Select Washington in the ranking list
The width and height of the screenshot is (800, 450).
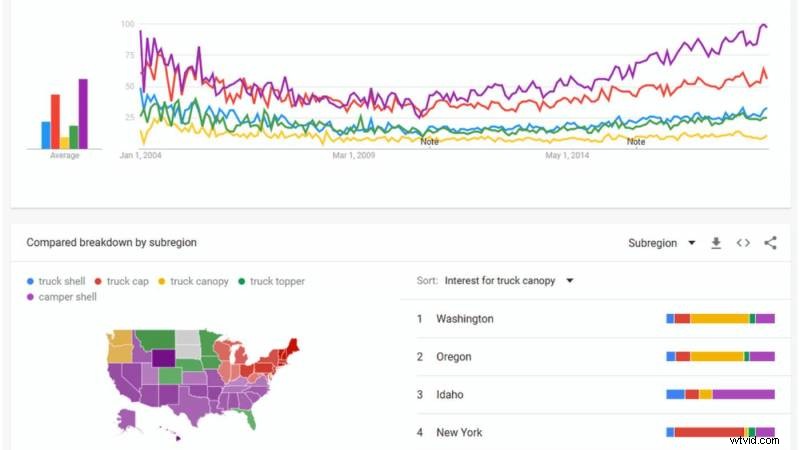point(464,319)
